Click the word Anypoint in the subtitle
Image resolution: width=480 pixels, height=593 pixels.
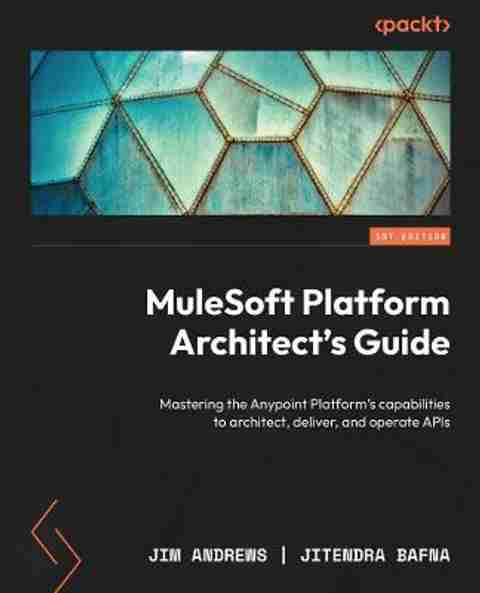[x=278, y=405]
